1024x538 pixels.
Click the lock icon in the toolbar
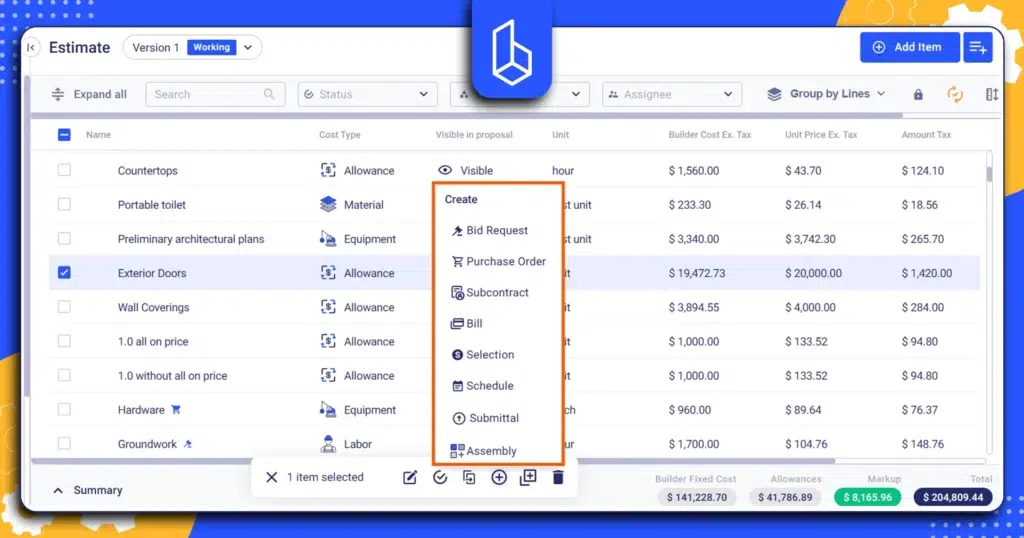918,95
